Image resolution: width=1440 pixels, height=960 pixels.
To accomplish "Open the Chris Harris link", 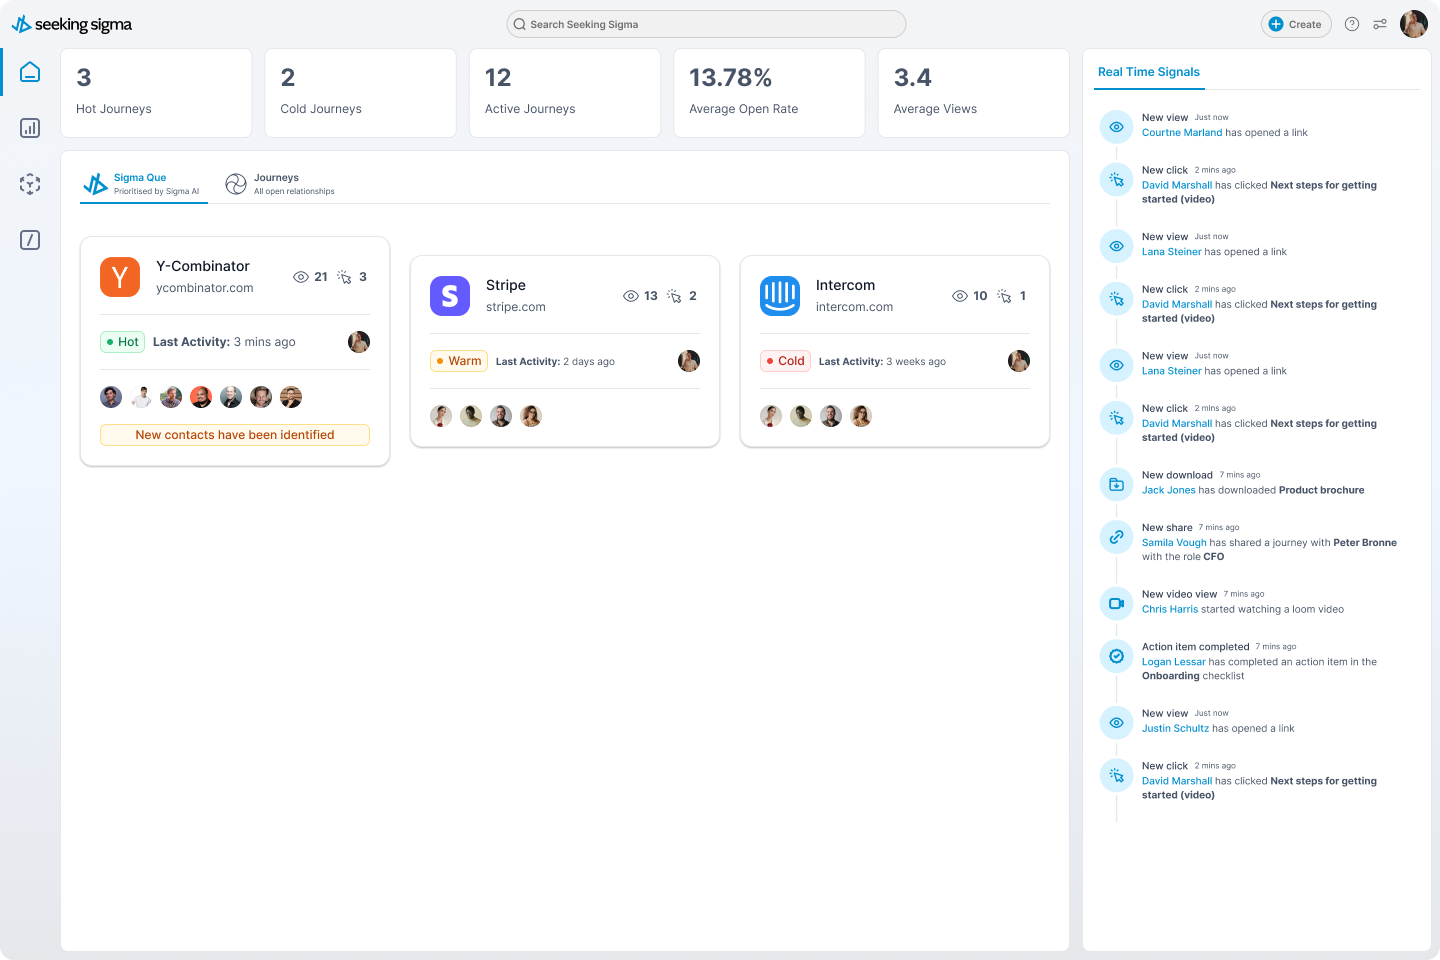I will click(x=1170, y=610).
